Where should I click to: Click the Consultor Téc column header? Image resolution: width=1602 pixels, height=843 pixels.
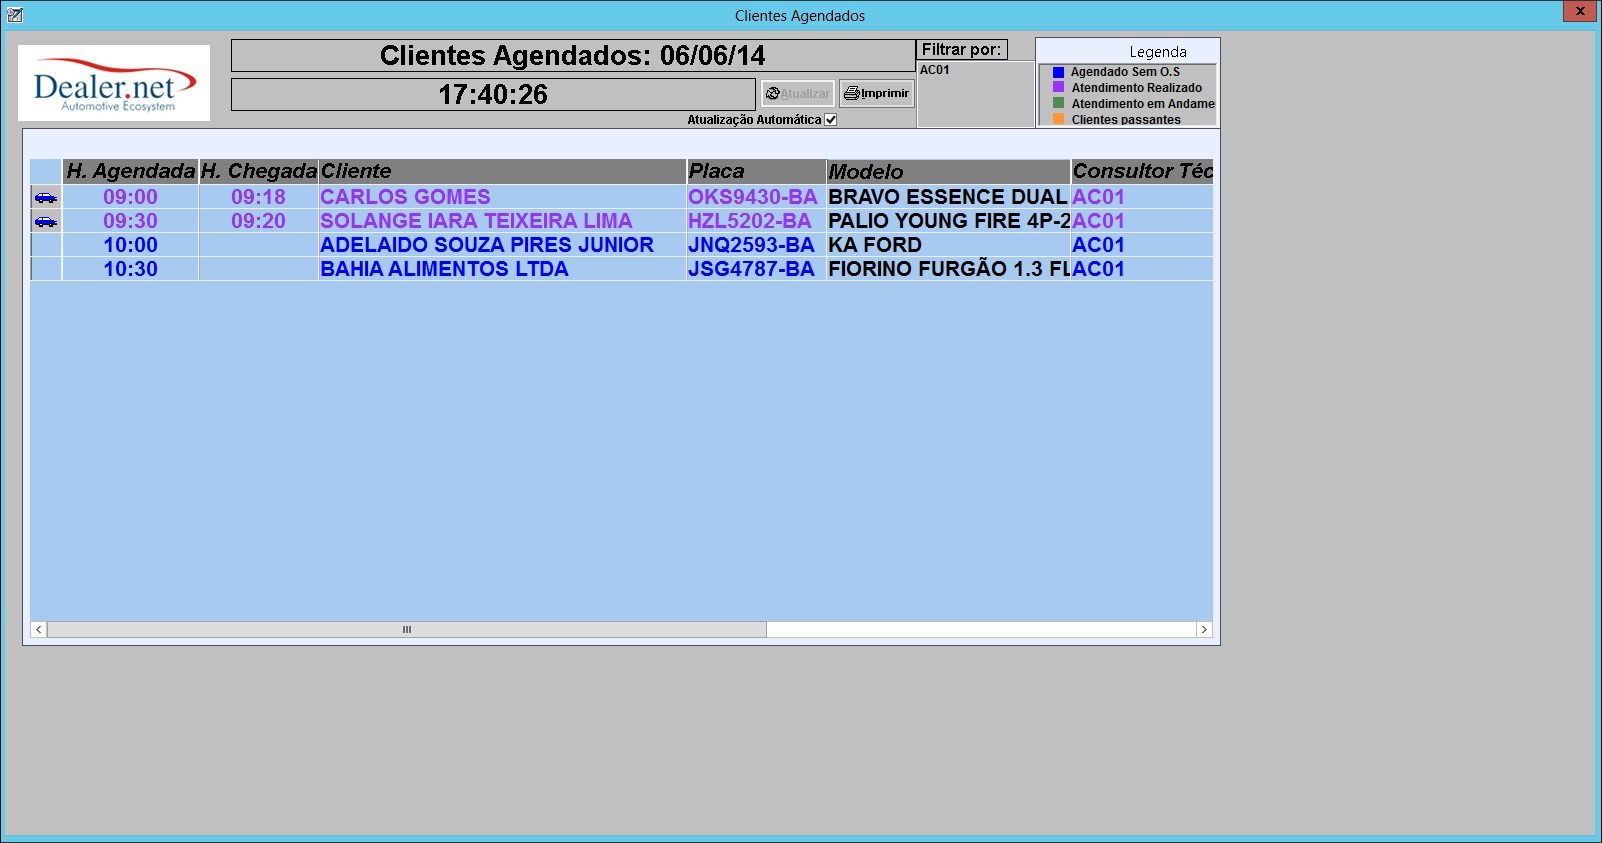pyautogui.click(x=1143, y=171)
